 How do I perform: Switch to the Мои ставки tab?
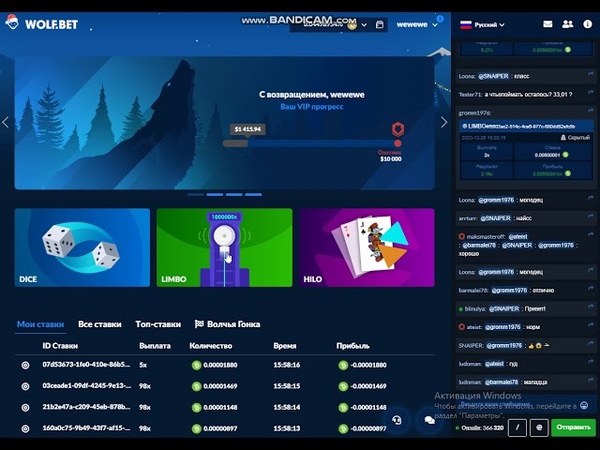[40, 324]
